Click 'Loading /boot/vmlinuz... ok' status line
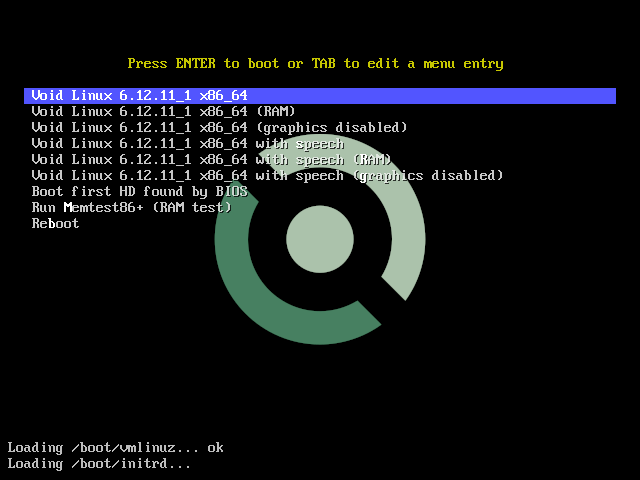 click(x=116, y=448)
